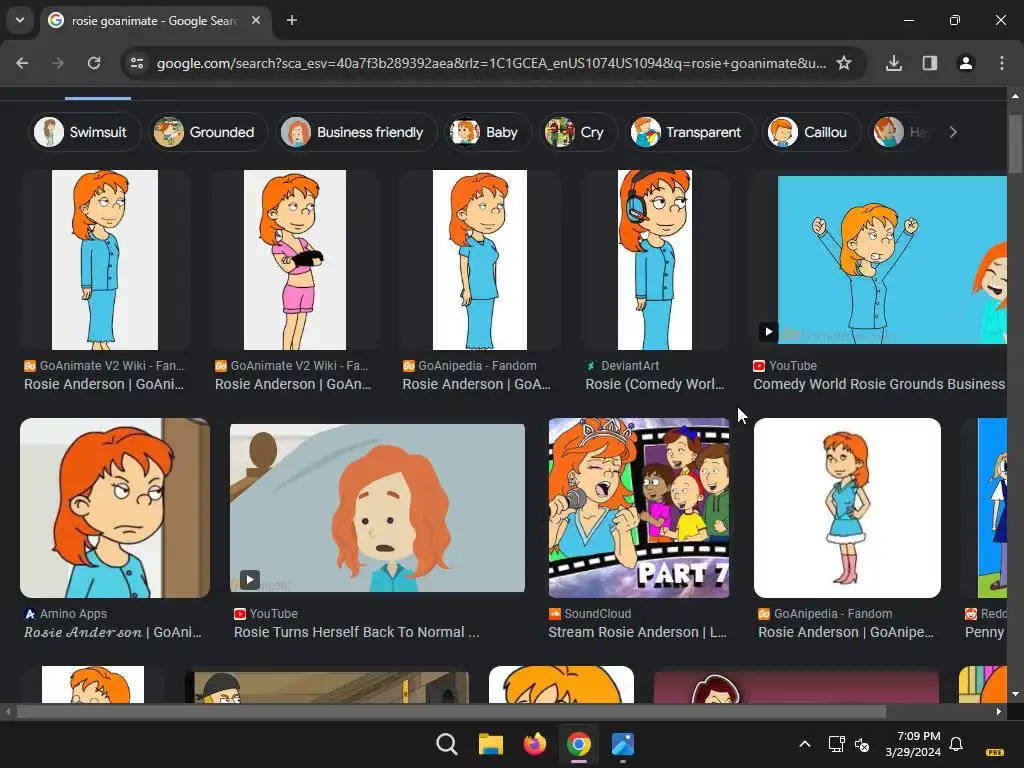The image size is (1024, 768).
Task: Filter images by Cry chip
Action: point(577,132)
